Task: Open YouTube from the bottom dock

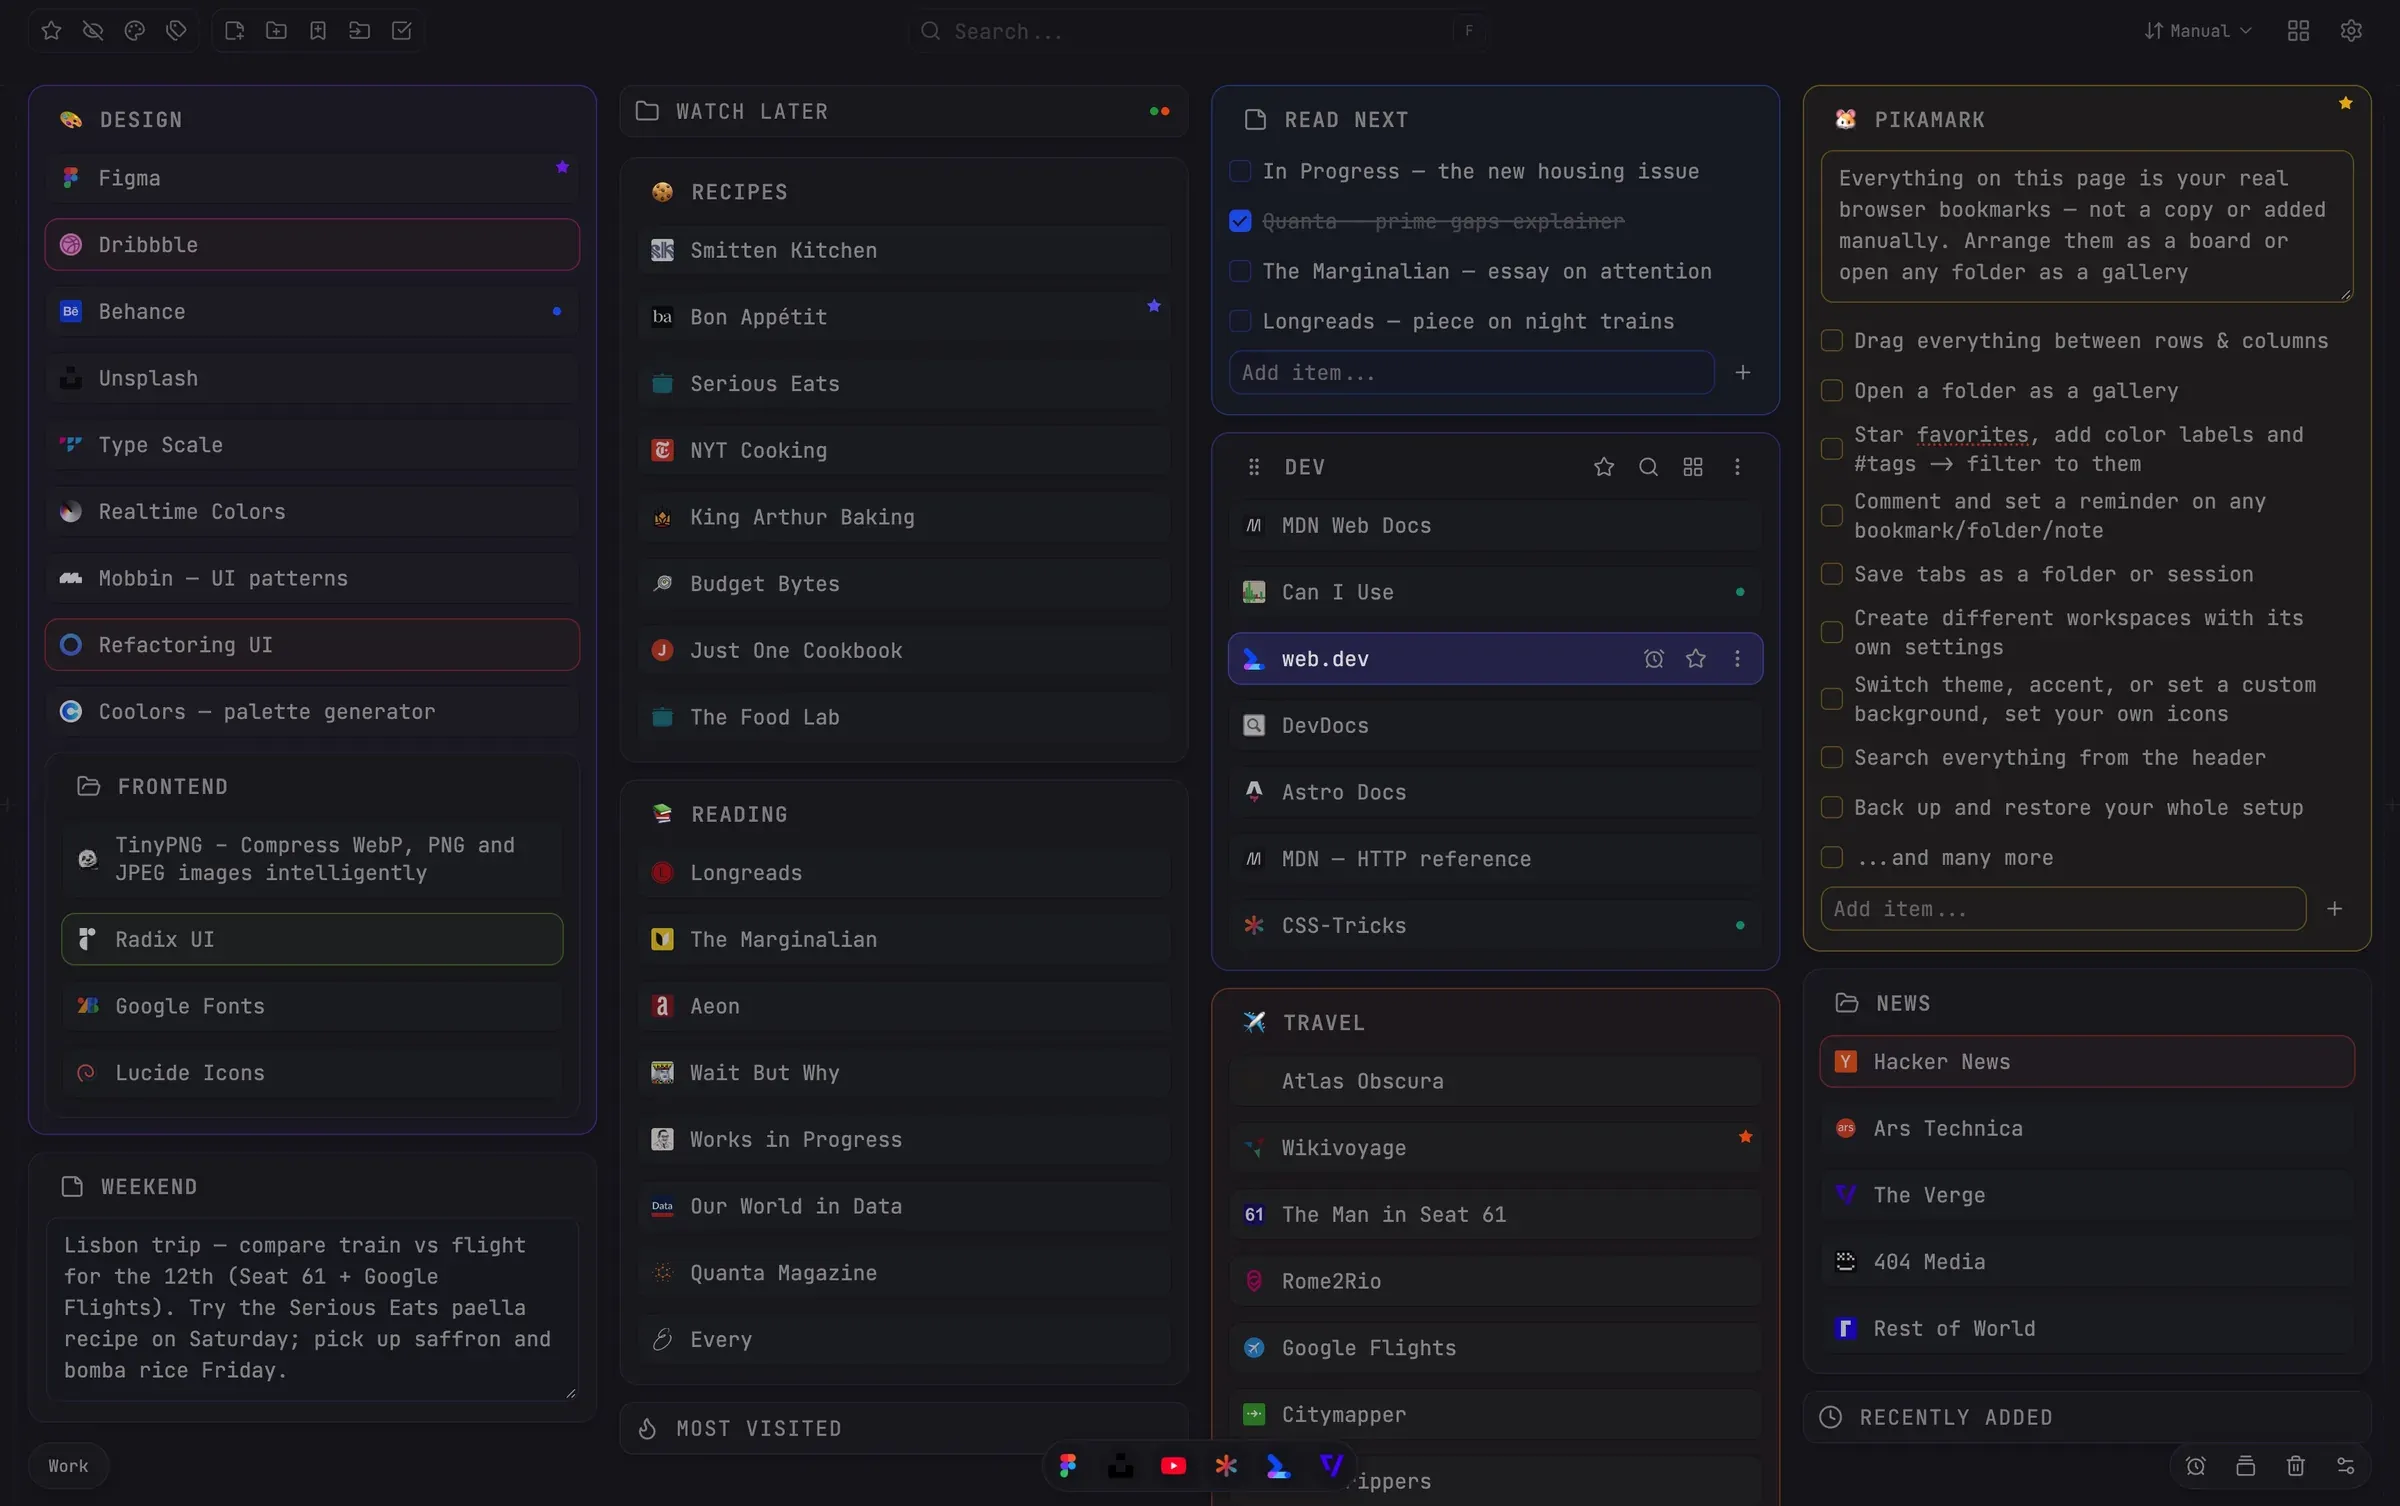Action: click(x=1174, y=1466)
